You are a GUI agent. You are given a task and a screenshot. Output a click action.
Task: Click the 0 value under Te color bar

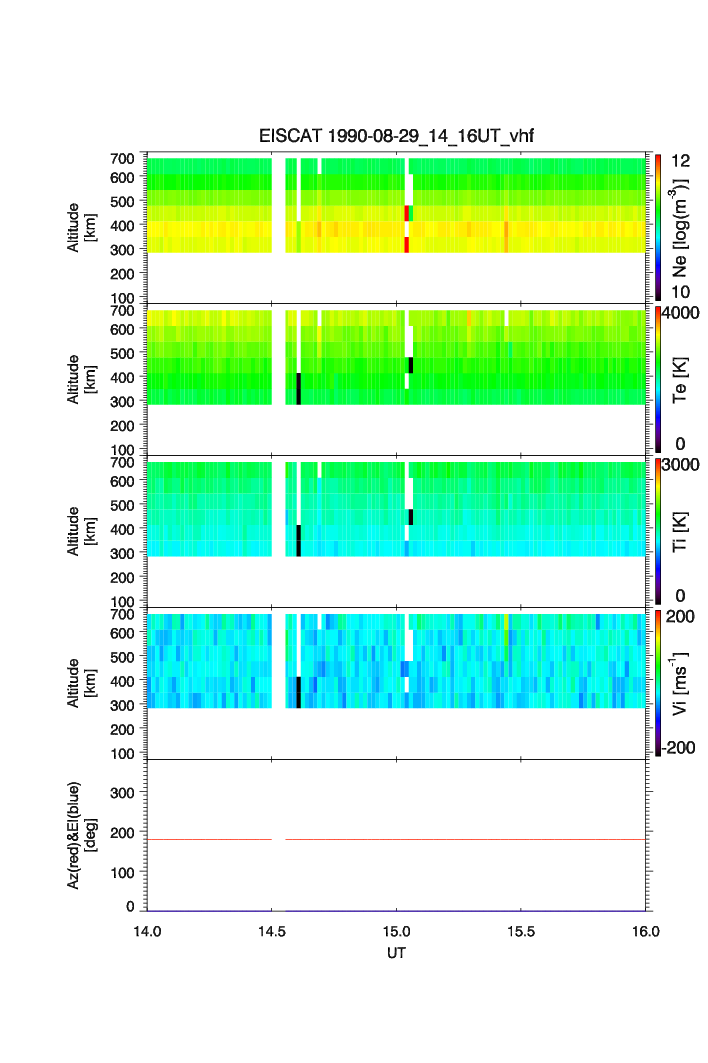pyautogui.click(x=680, y=444)
